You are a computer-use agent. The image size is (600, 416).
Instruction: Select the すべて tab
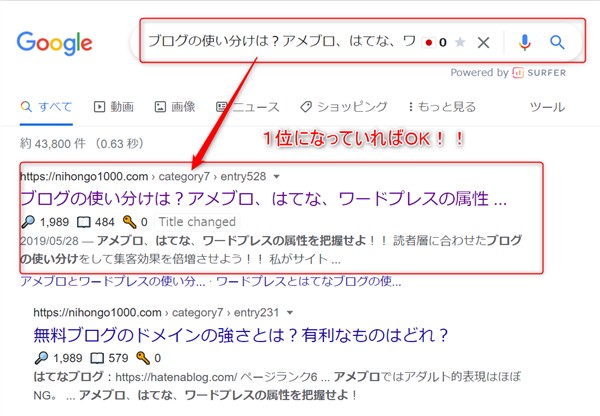[46, 107]
